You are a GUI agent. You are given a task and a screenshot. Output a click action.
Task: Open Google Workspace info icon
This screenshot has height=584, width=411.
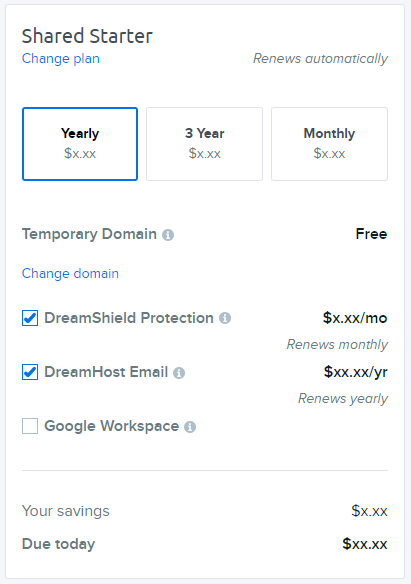190,427
